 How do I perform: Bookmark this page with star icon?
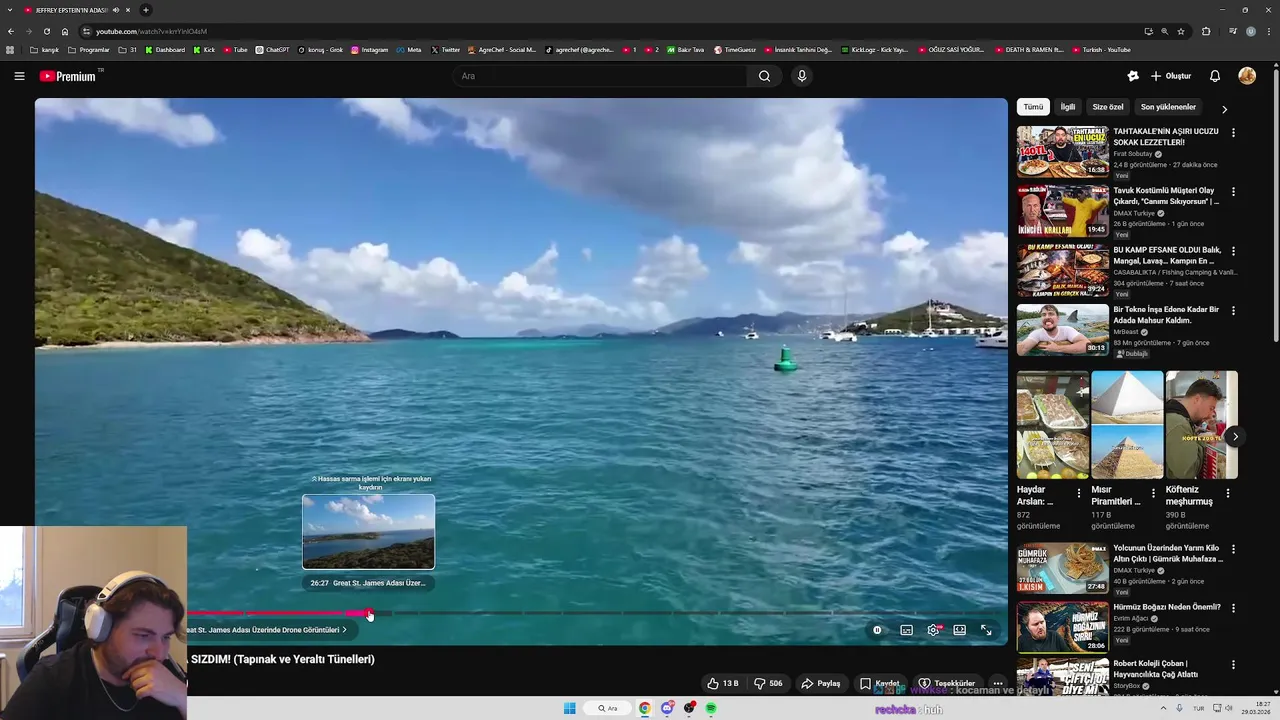[x=1181, y=31]
